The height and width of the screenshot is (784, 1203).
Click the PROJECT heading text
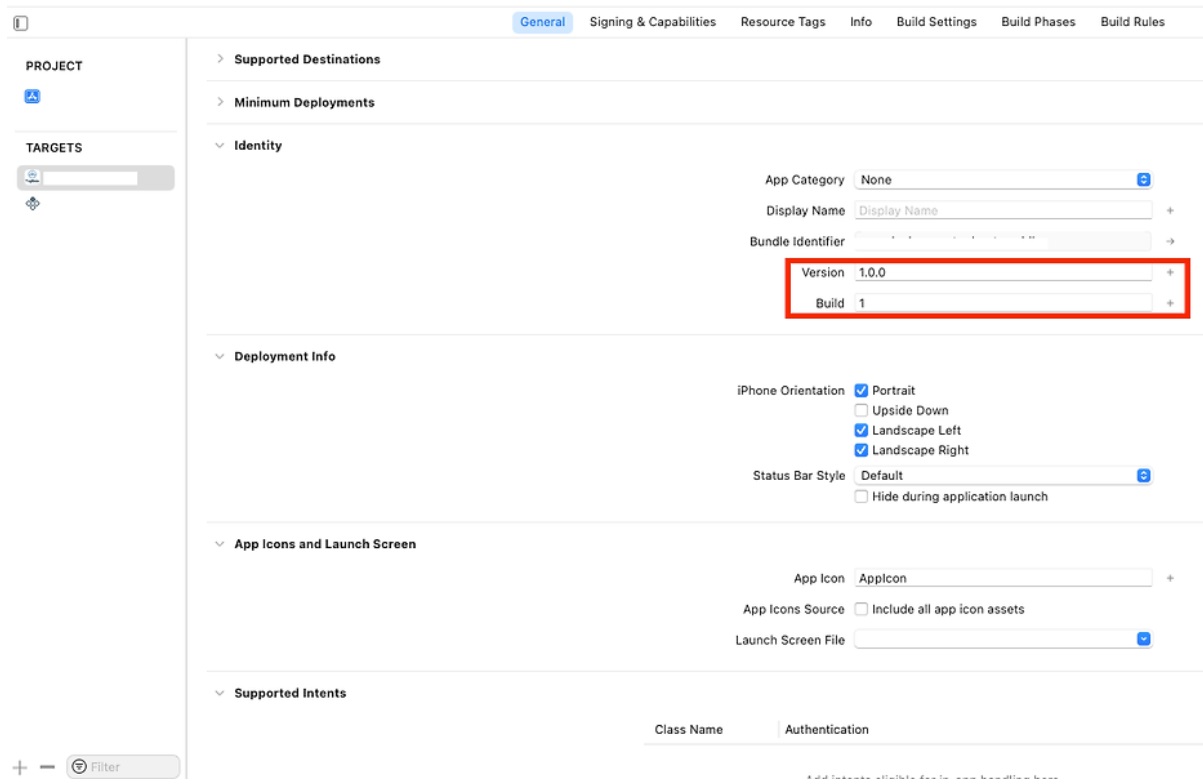pyautogui.click(x=54, y=66)
